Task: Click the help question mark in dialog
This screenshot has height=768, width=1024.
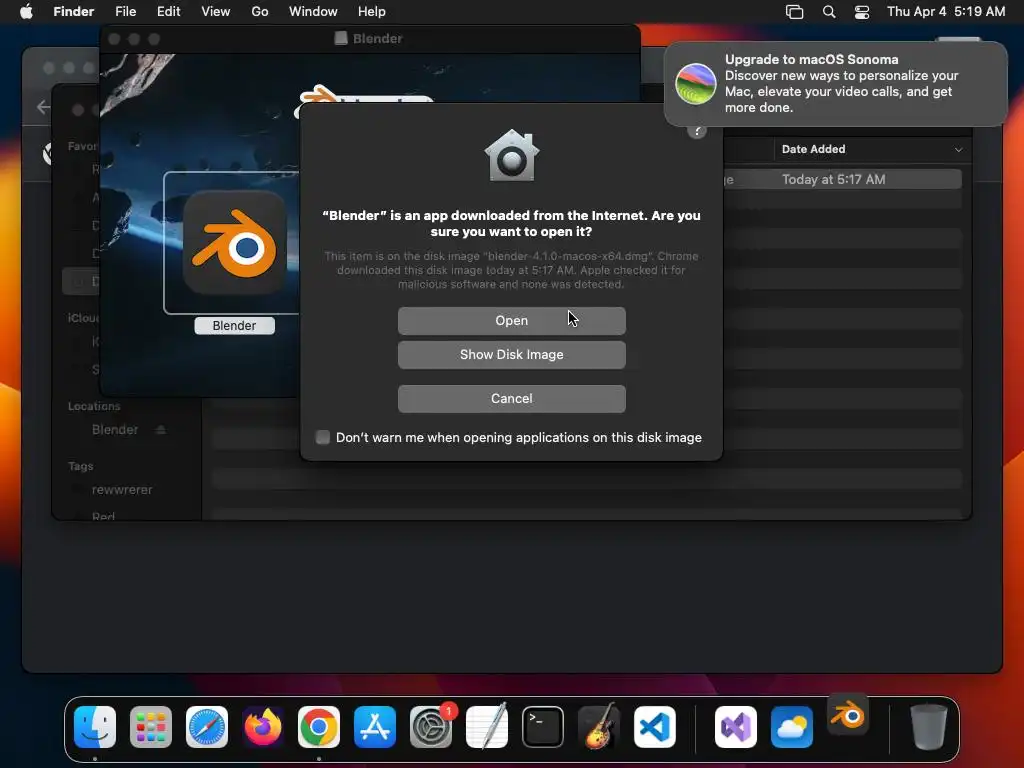Action: click(697, 131)
